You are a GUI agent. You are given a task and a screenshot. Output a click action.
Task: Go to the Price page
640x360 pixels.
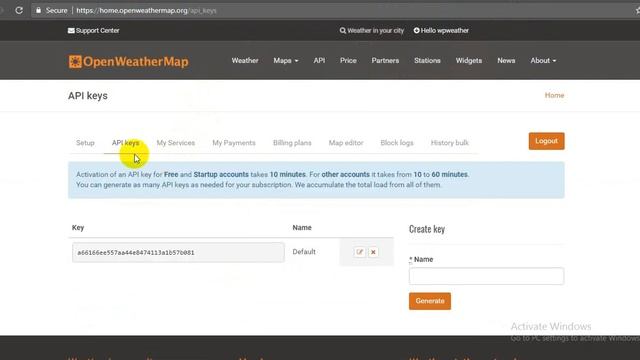(348, 60)
